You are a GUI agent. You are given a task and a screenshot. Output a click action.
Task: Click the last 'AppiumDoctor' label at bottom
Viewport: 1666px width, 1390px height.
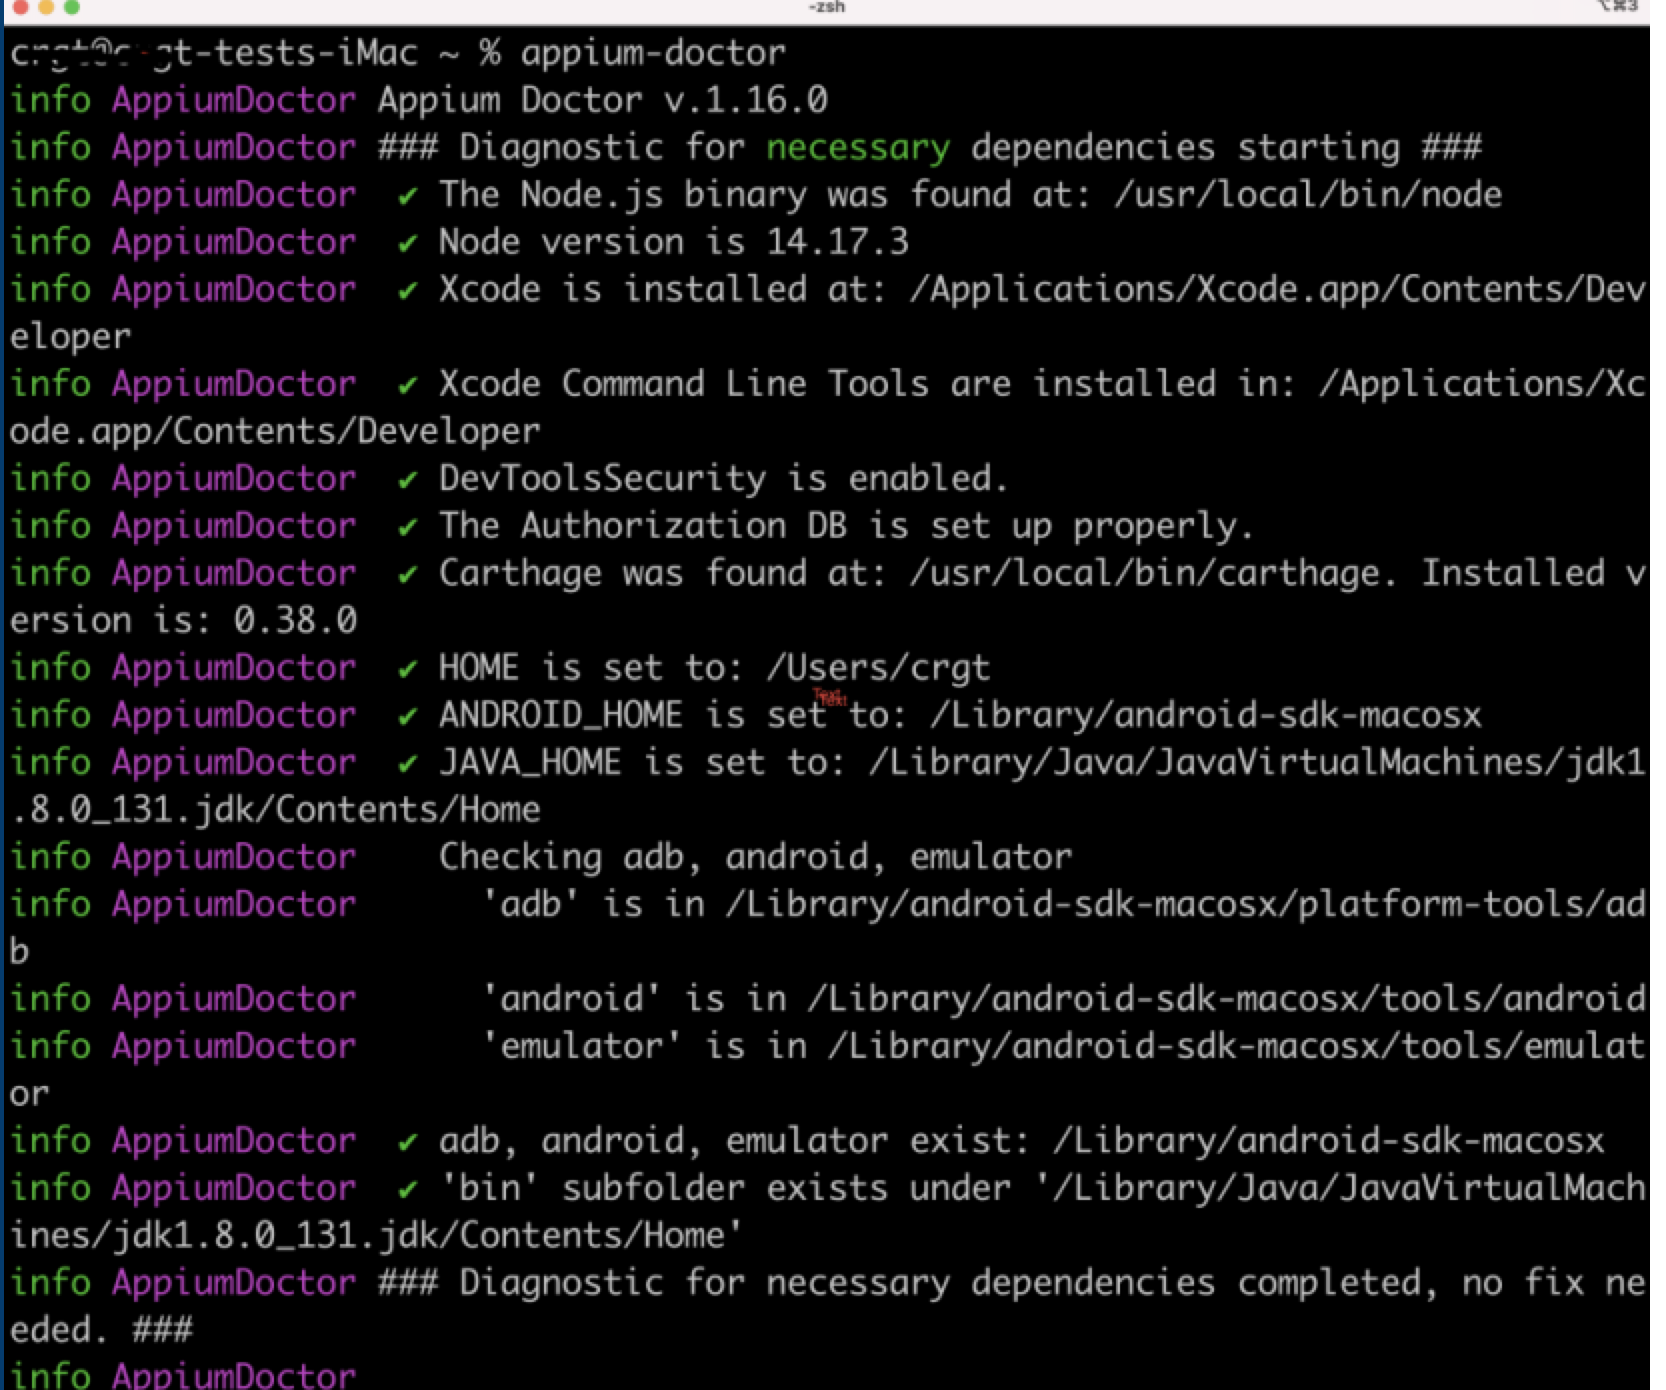click(x=234, y=1375)
